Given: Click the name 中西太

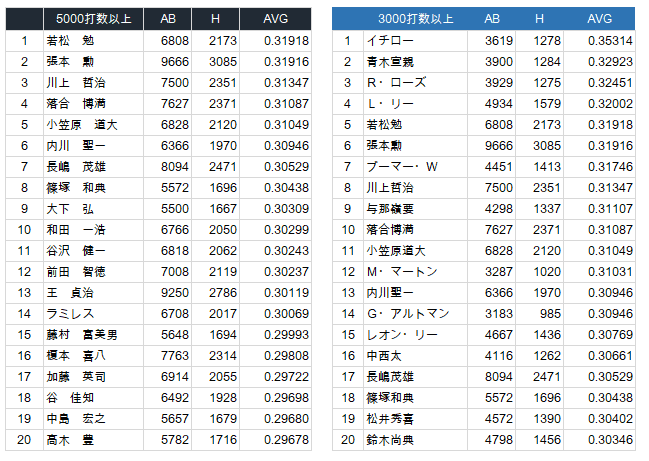Looking at the screenshot, I should pos(384,356).
